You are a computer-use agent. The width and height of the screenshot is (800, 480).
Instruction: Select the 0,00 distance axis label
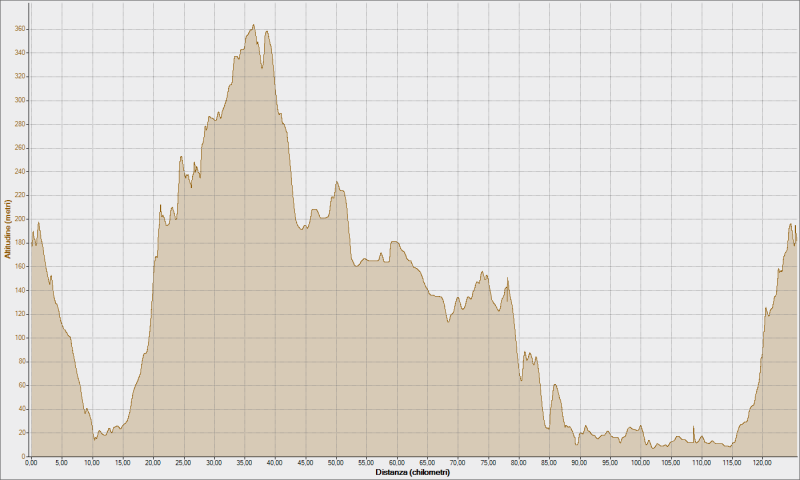(31, 463)
